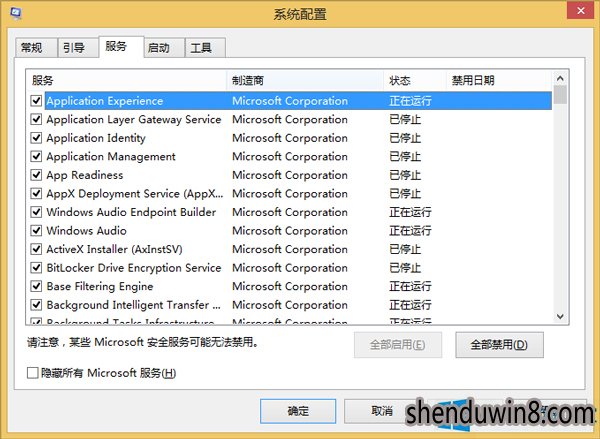The width and height of the screenshot is (600, 439).
Task: Select Application Layer Gateway Service row
Action: [x=298, y=119]
